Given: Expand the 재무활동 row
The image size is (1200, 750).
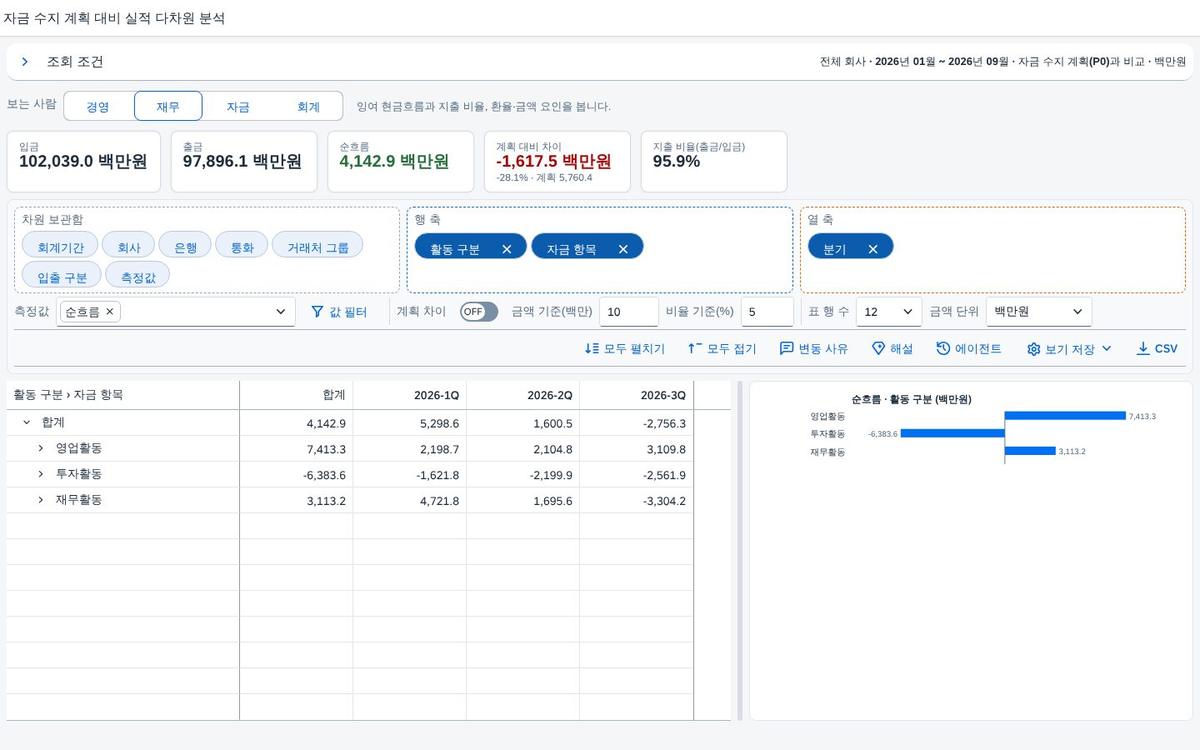Looking at the screenshot, I should [x=41, y=500].
